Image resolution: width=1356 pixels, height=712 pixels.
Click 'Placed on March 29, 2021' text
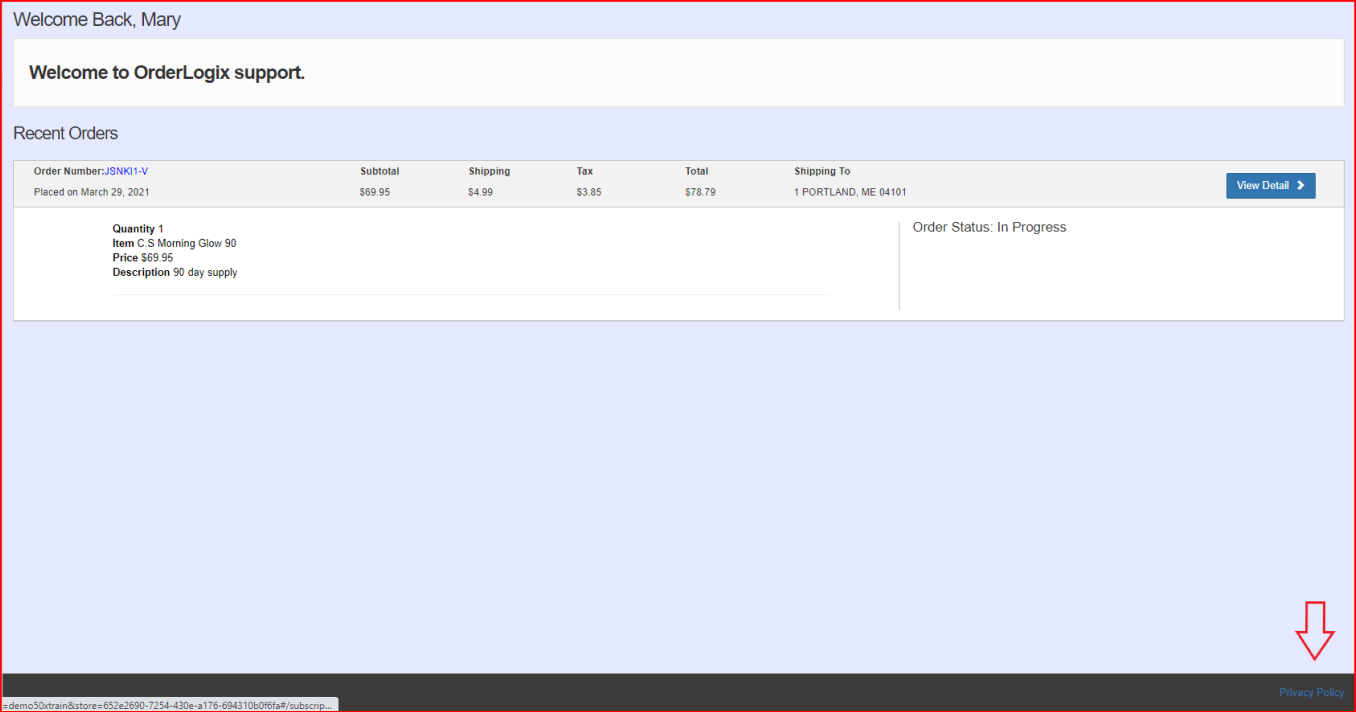click(92, 192)
